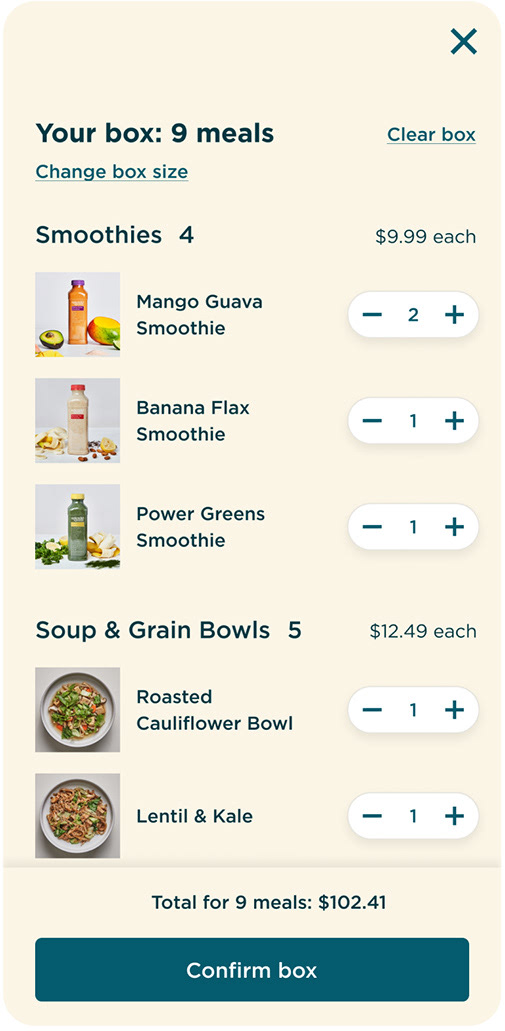
Task: Select the Power Greens Smoothie item name
Action: (201, 527)
